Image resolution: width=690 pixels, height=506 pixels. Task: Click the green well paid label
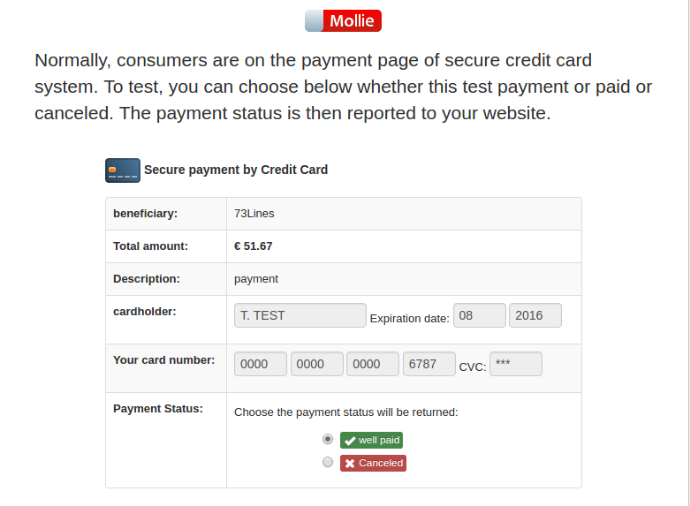click(372, 440)
